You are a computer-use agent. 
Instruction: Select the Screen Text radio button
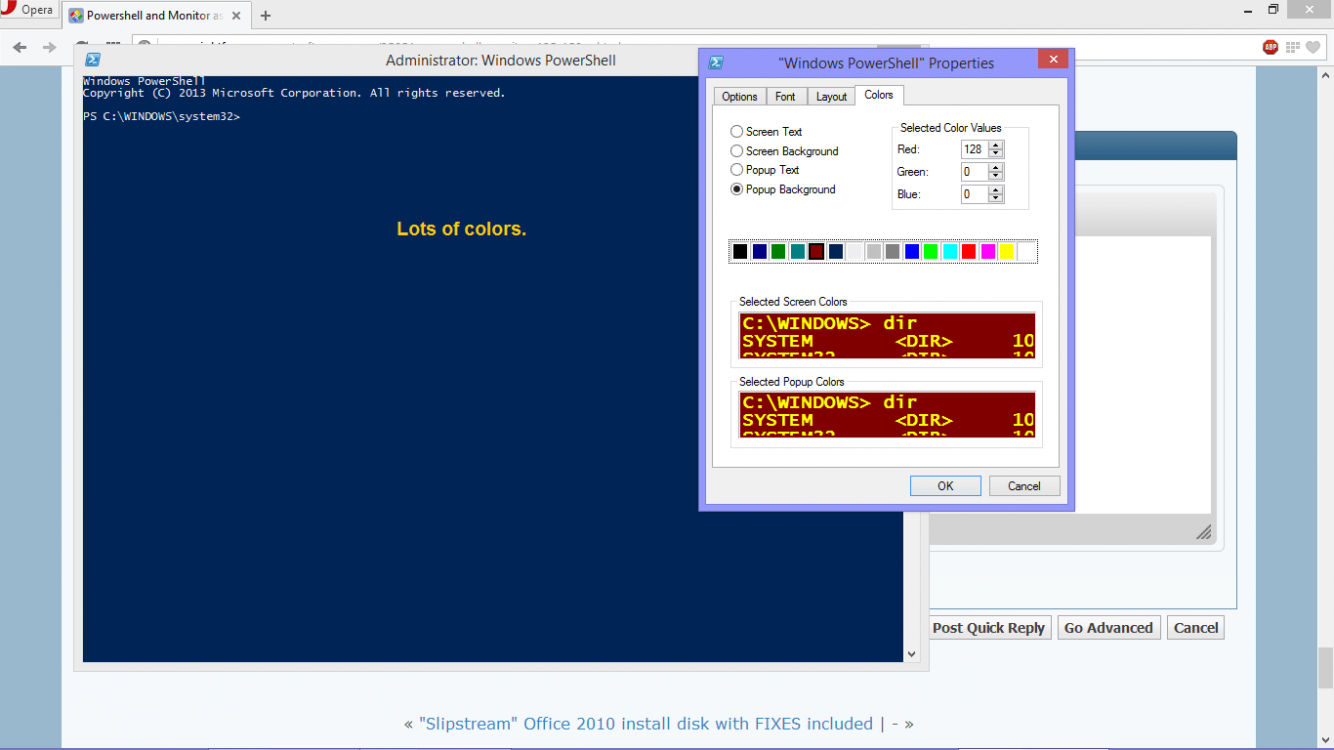(x=737, y=131)
